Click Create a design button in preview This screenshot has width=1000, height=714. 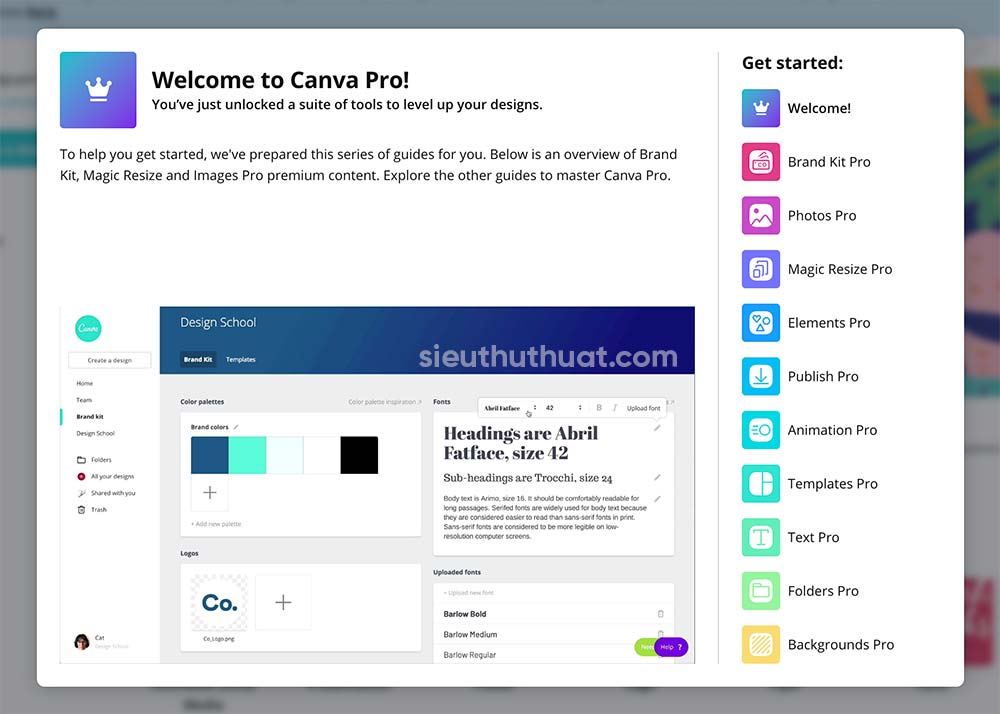click(110, 360)
